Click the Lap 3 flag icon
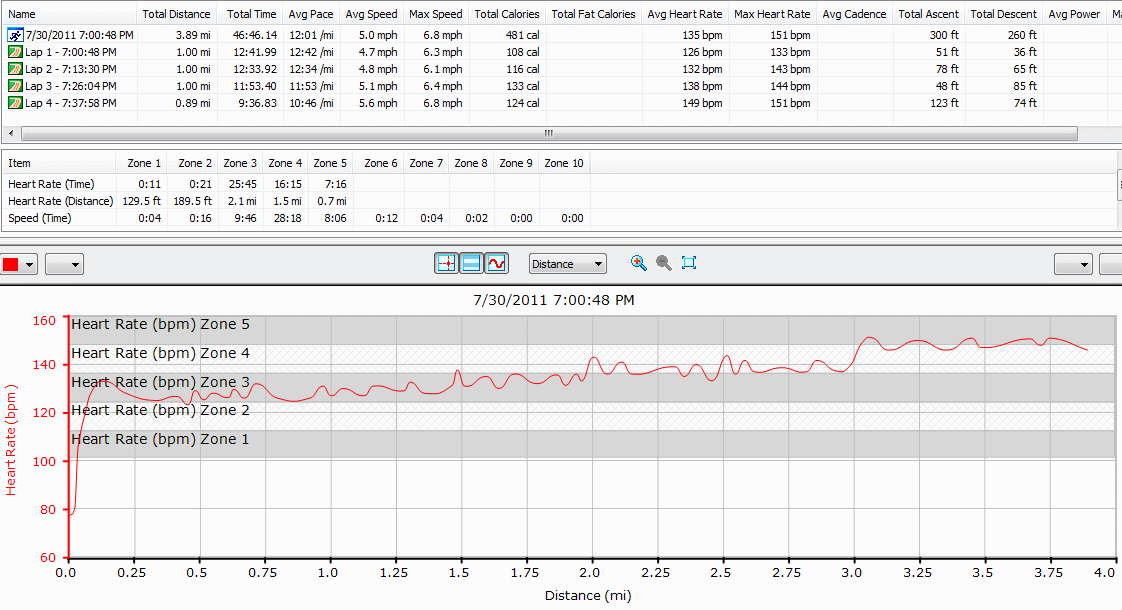This screenshot has height=610, width=1122. tap(15, 86)
